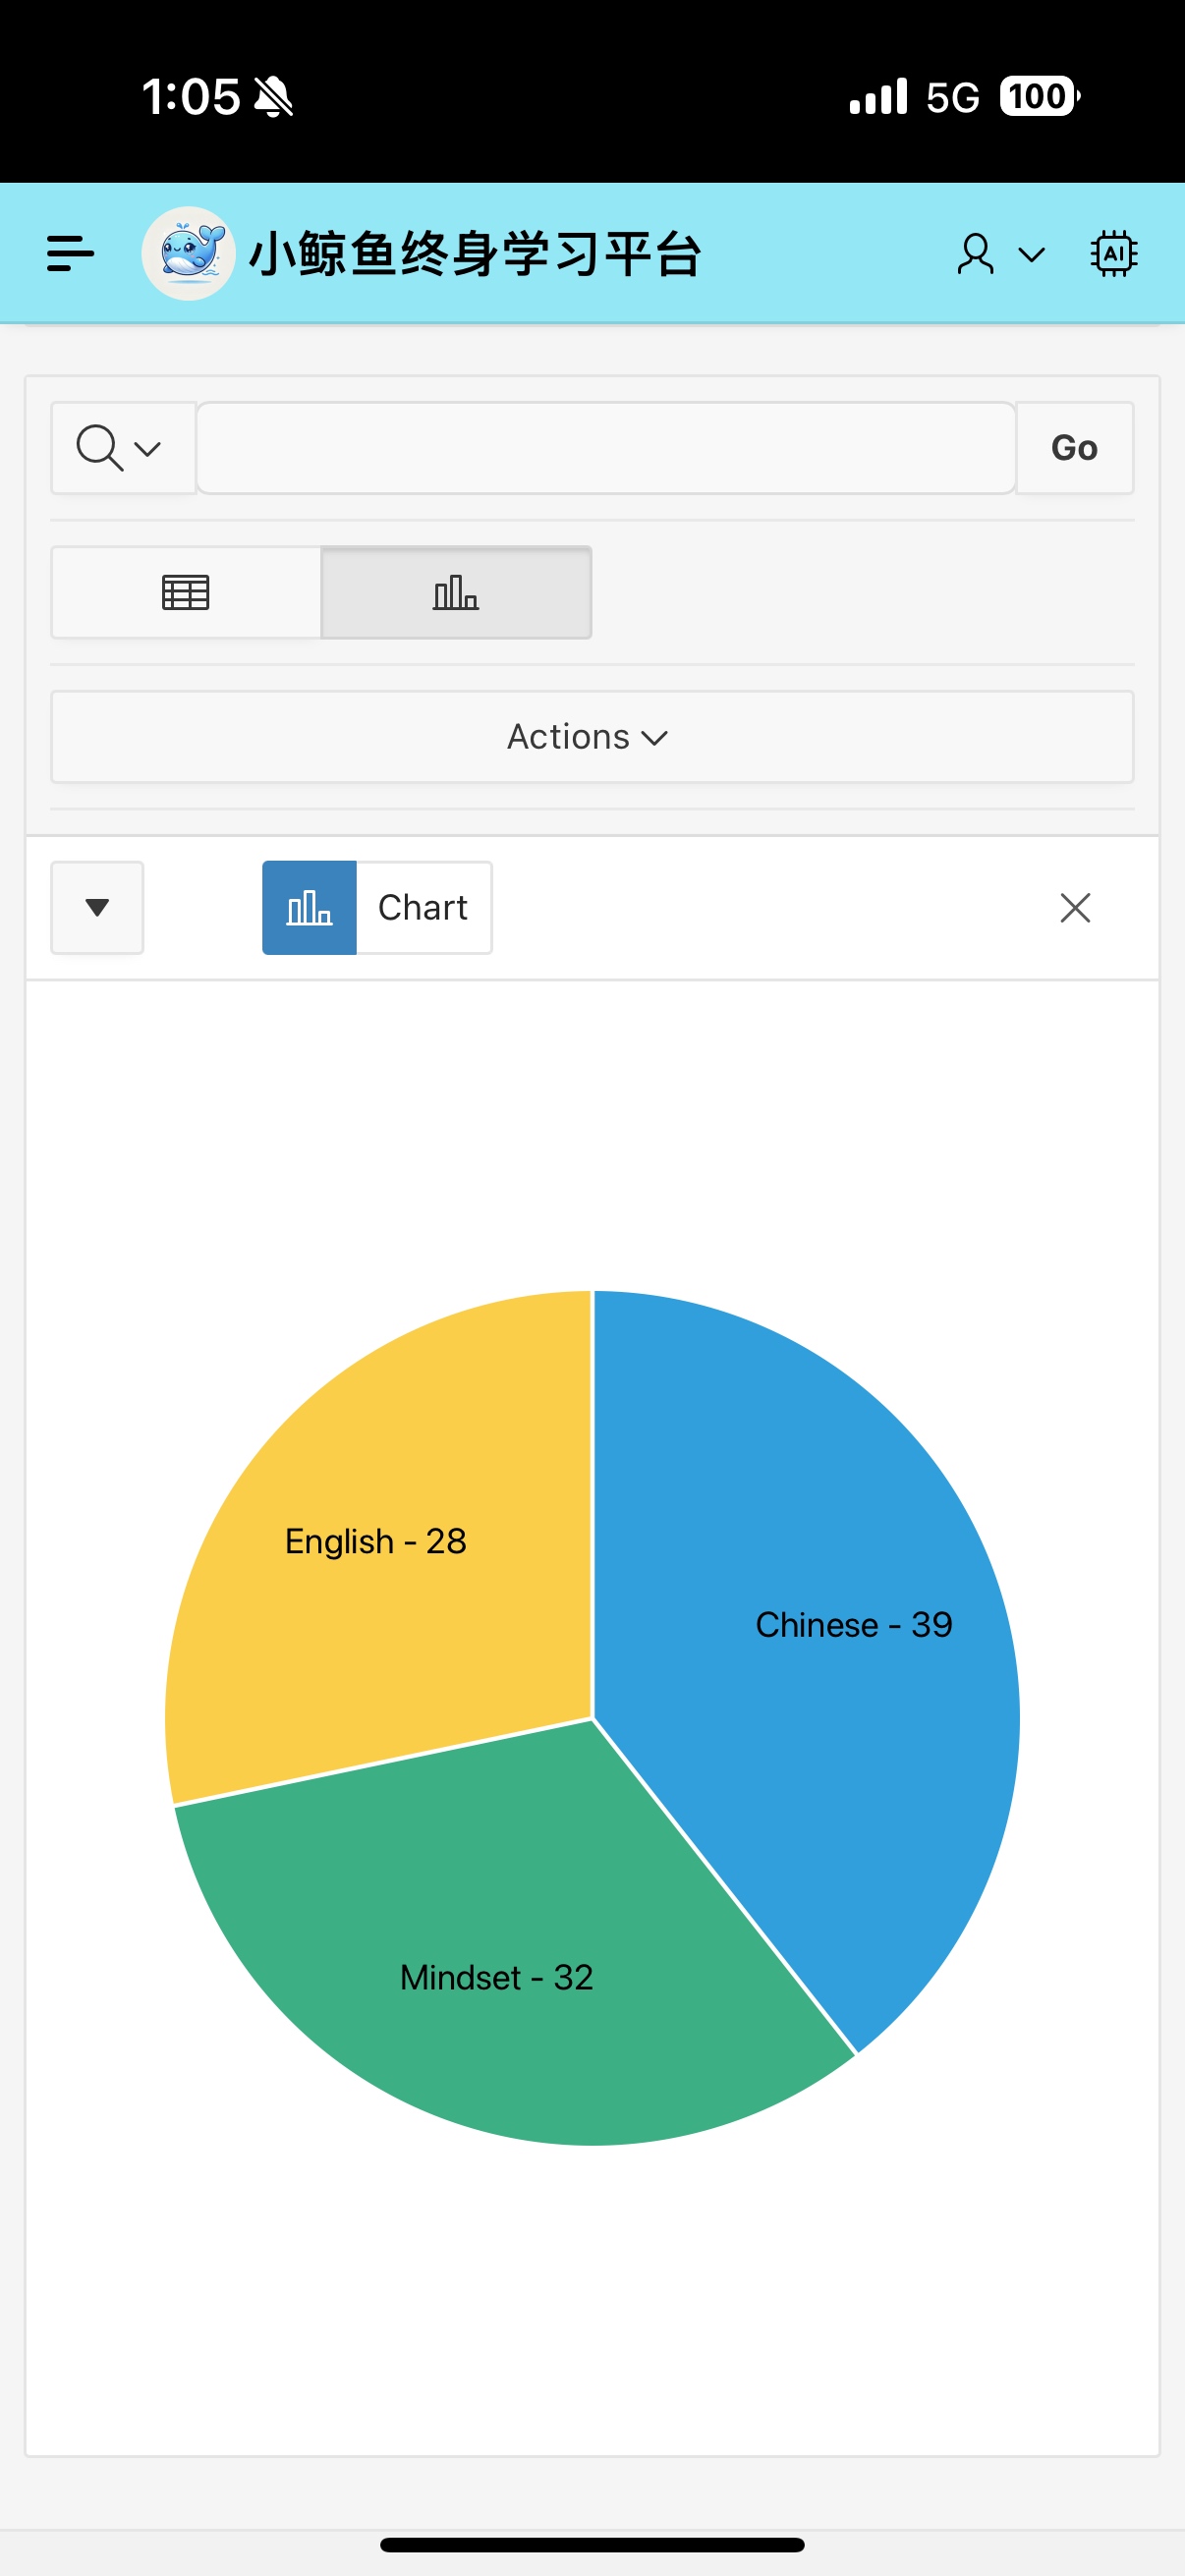
Task: Open the Chart settings label
Action: (423, 908)
